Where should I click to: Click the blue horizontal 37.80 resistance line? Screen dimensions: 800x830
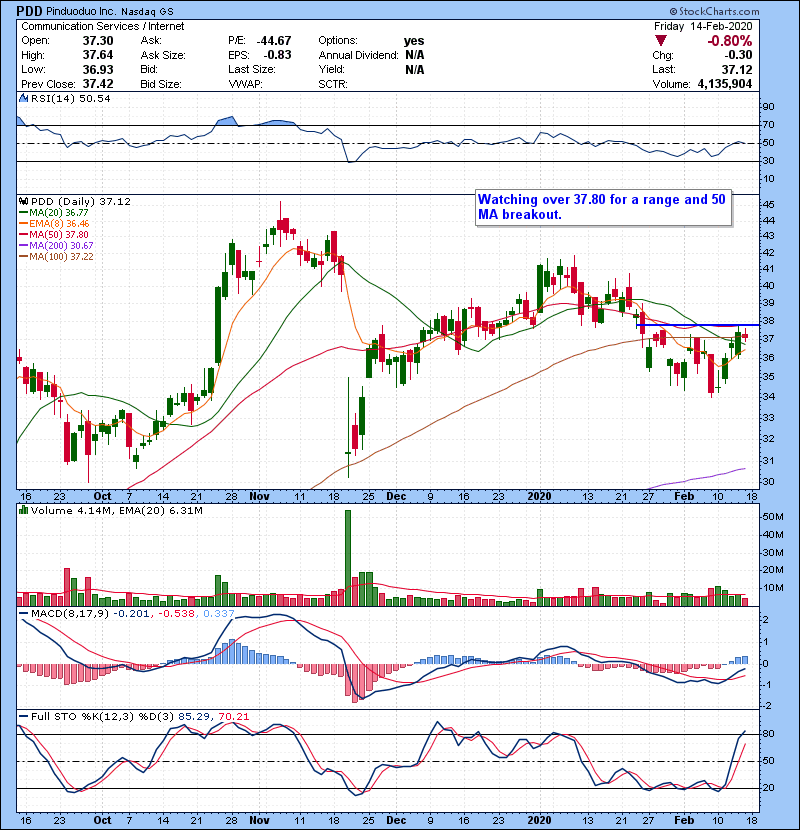(698, 324)
